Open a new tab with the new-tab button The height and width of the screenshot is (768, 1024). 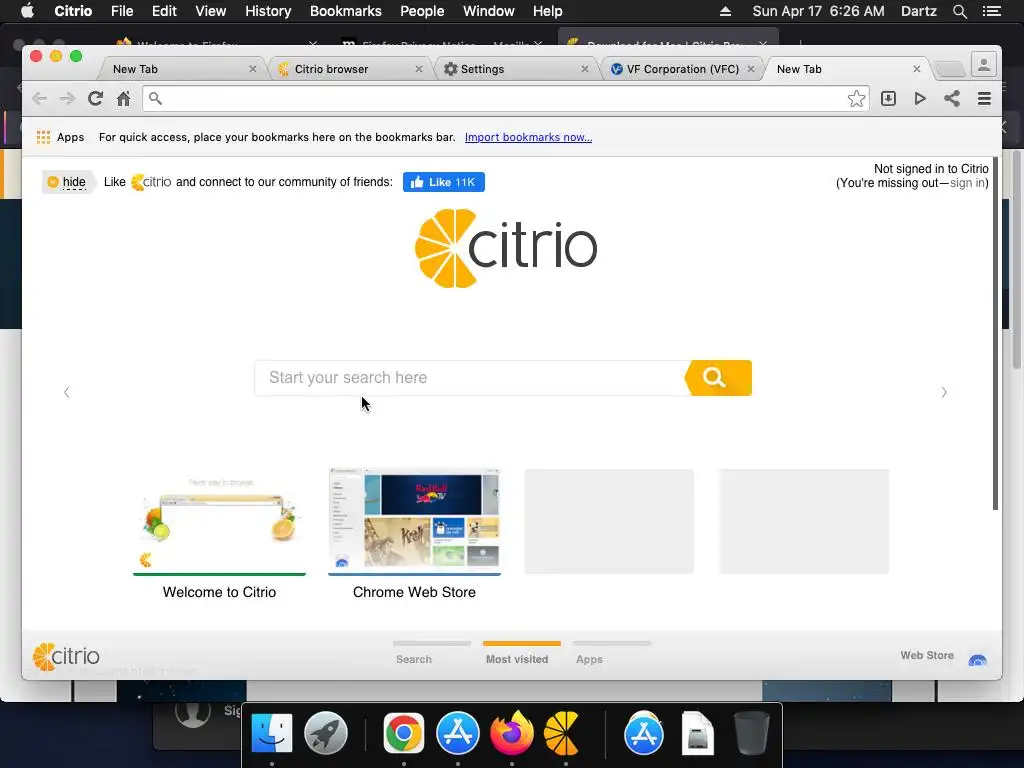coord(950,69)
